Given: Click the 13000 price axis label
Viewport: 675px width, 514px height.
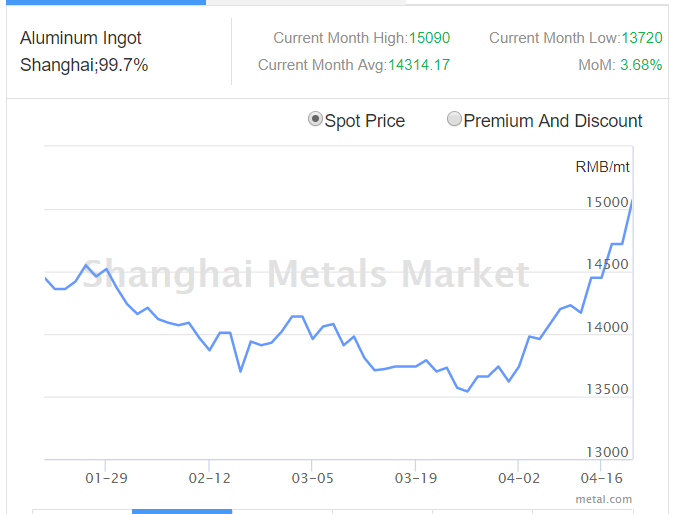Looking at the screenshot, I should tap(607, 453).
